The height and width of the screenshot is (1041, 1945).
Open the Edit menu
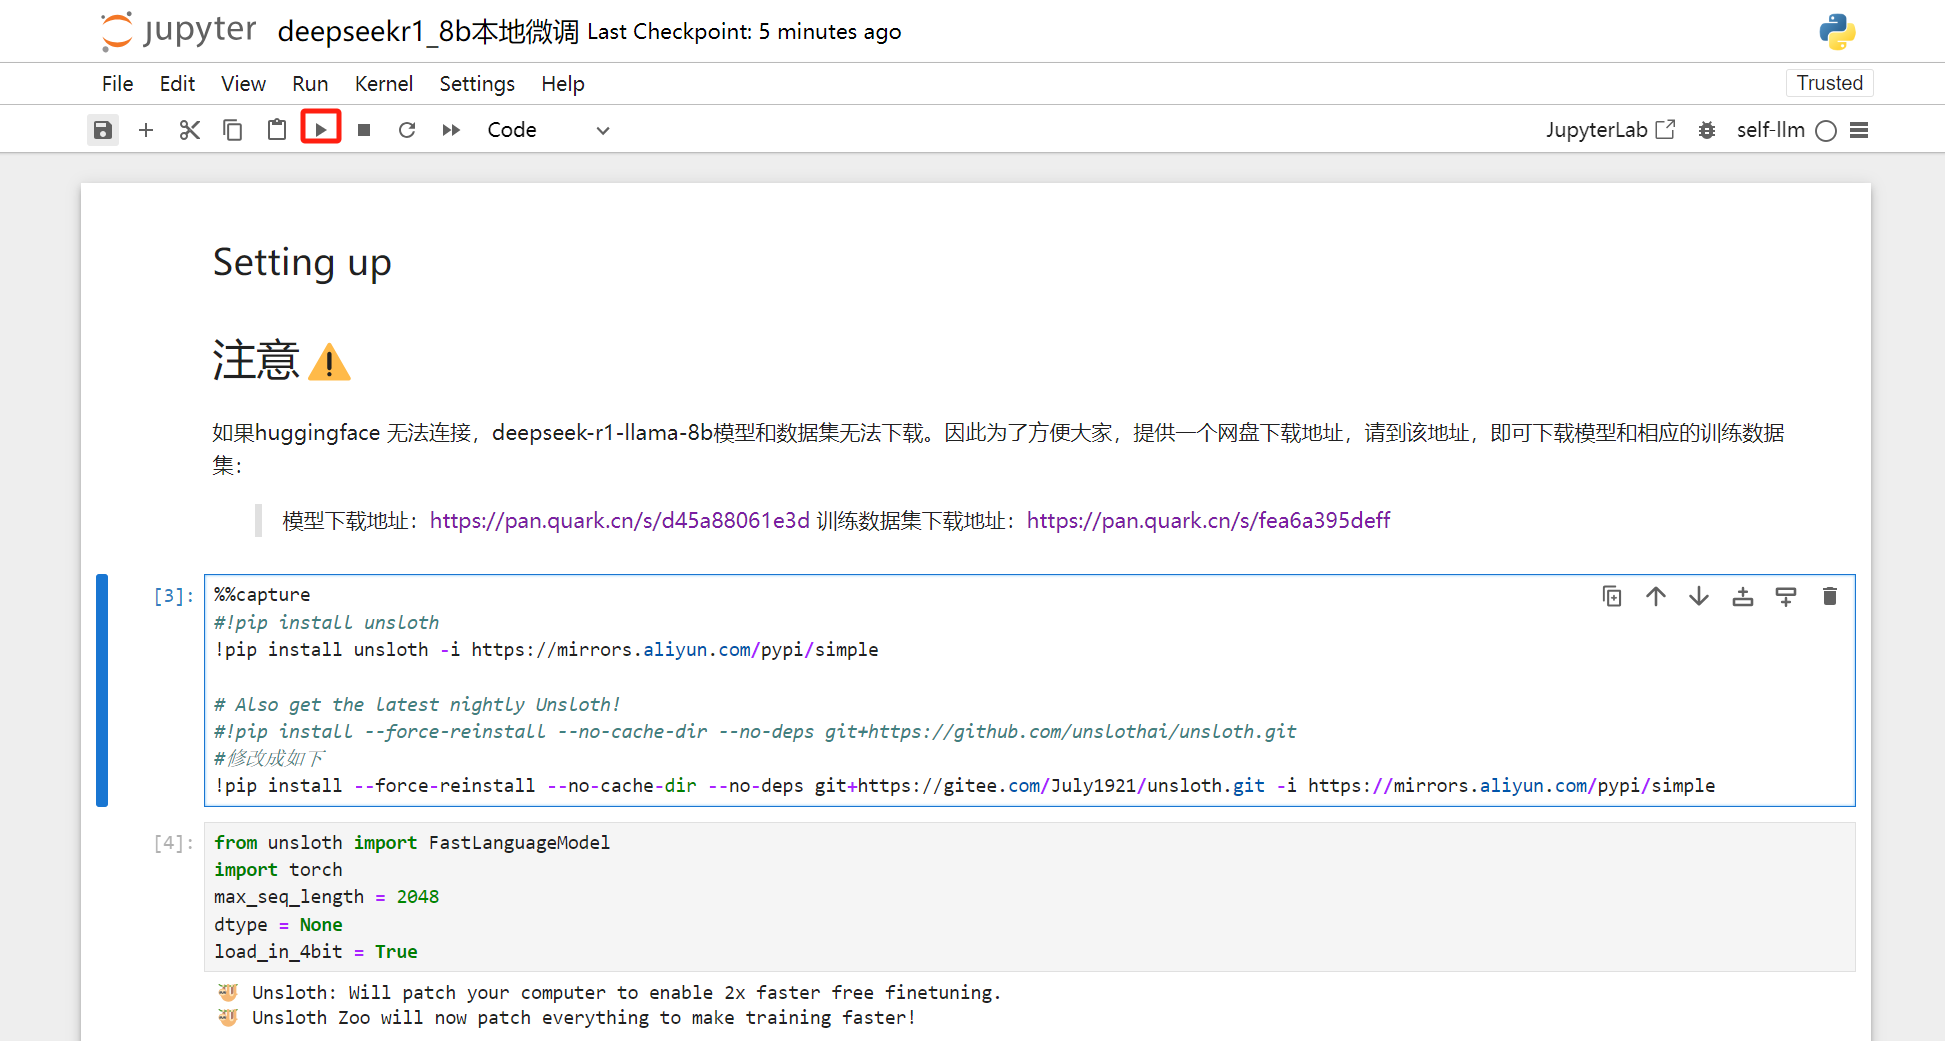click(177, 84)
